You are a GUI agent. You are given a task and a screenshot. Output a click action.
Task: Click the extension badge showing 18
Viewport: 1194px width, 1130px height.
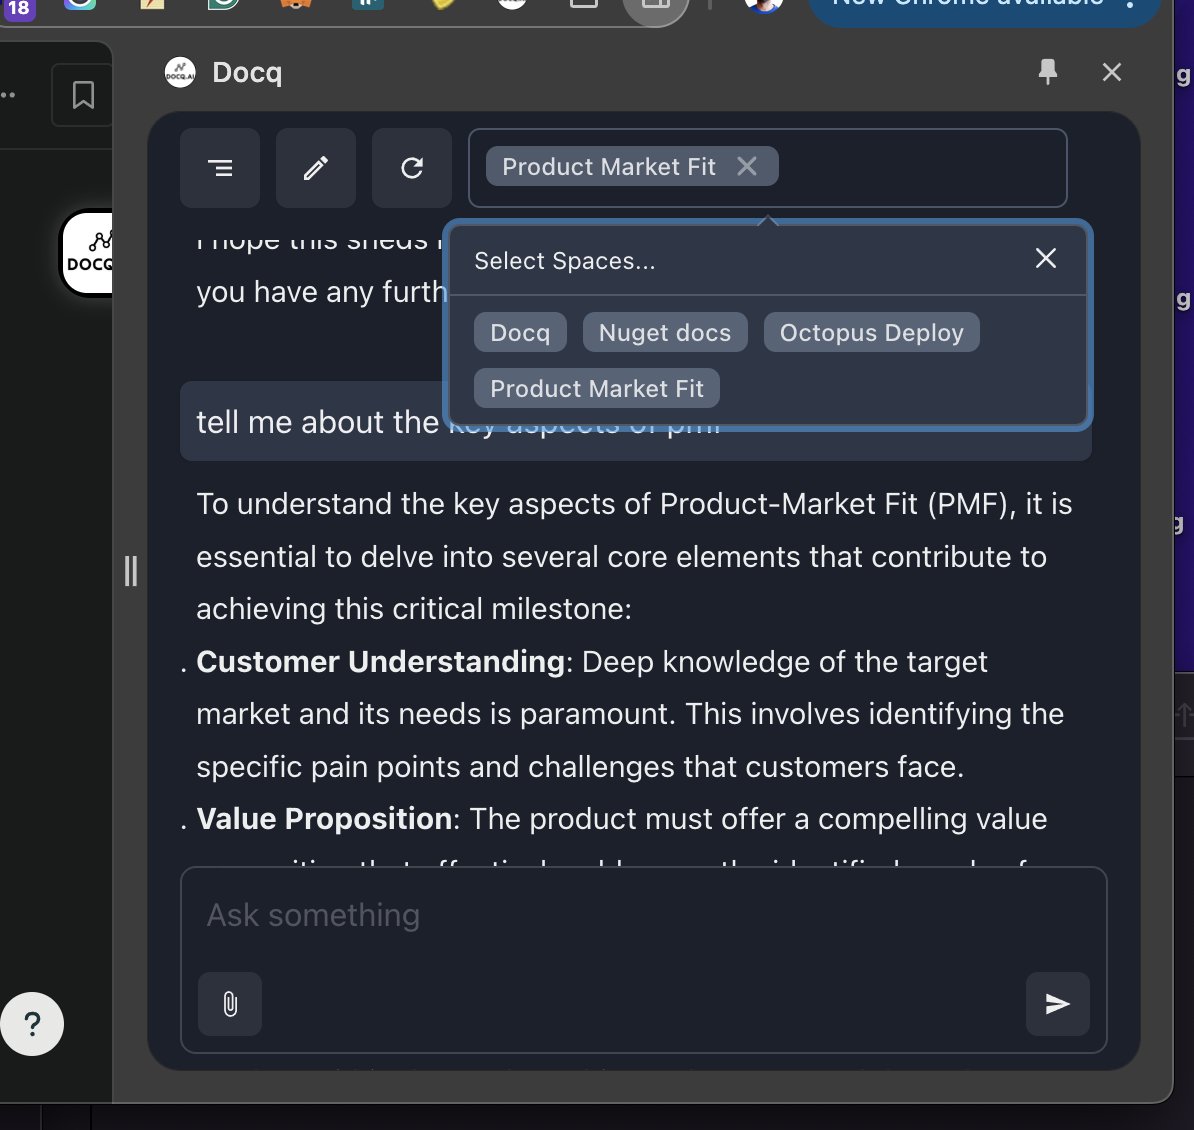[x=19, y=8]
